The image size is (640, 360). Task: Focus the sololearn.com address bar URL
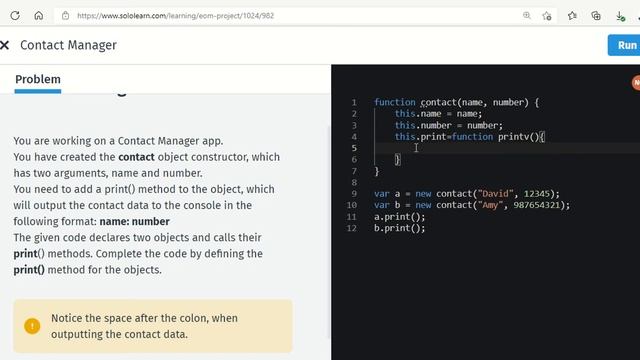click(x=176, y=16)
